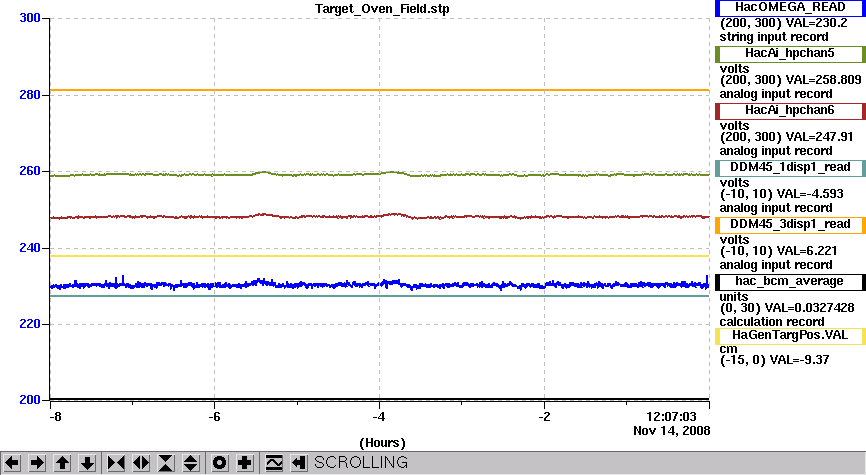Click the horizontal zoom-in bowtie icon

point(115,463)
